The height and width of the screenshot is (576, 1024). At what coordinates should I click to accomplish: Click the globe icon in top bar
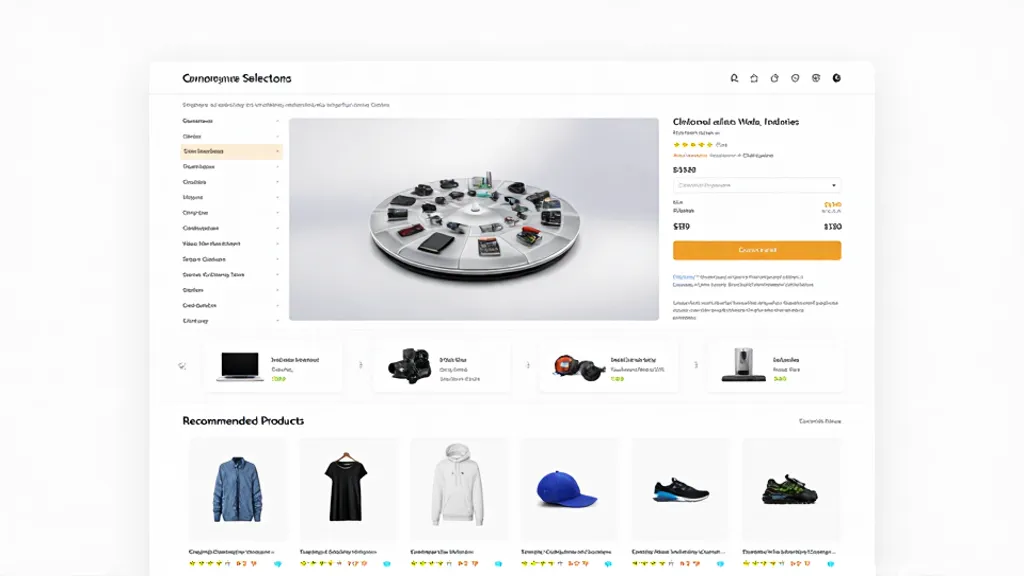click(816, 78)
